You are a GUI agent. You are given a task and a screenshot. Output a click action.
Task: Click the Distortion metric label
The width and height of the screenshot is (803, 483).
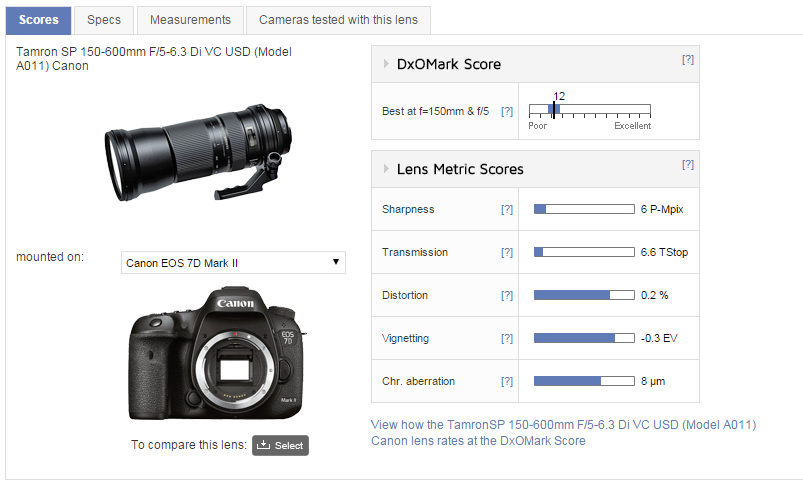click(x=405, y=295)
